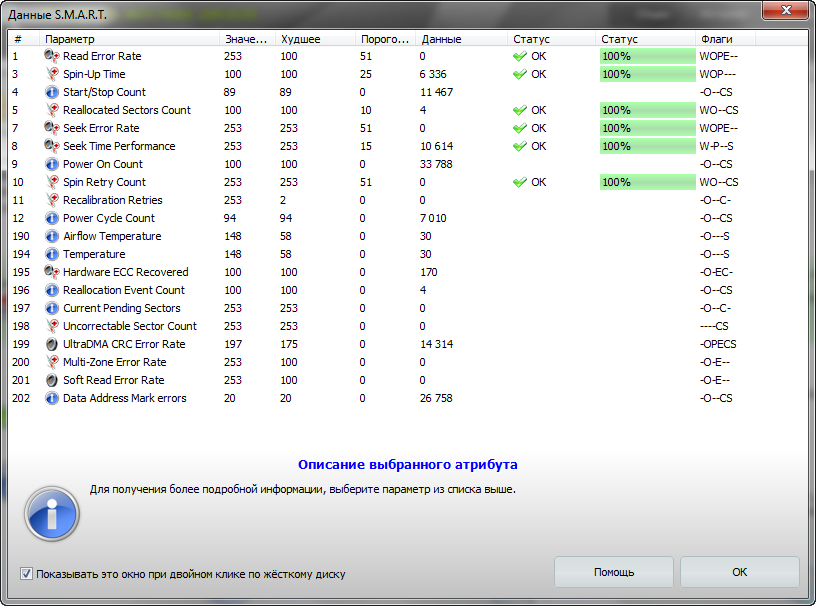Toggle the show window on double-click checkbox

[x=26, y=574]
